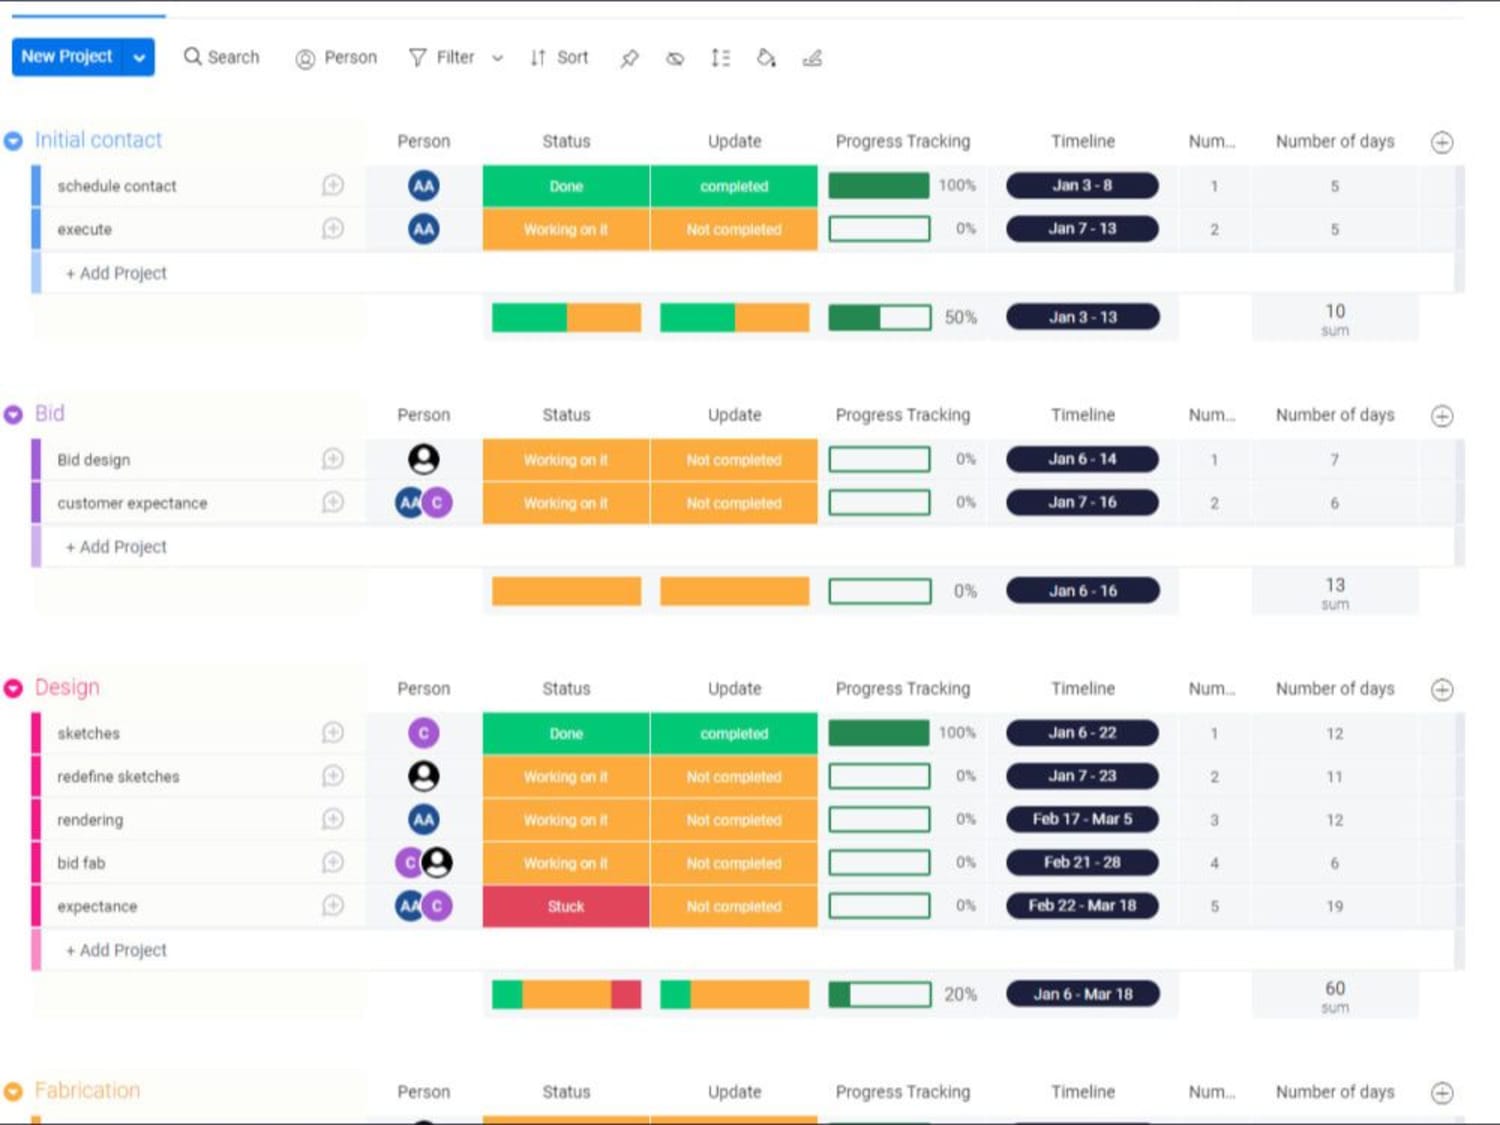This screenshot has width=1500, height=1125.
Task: Click Jan 6 - Mar 18 summary timeline
Action: 1082,994
